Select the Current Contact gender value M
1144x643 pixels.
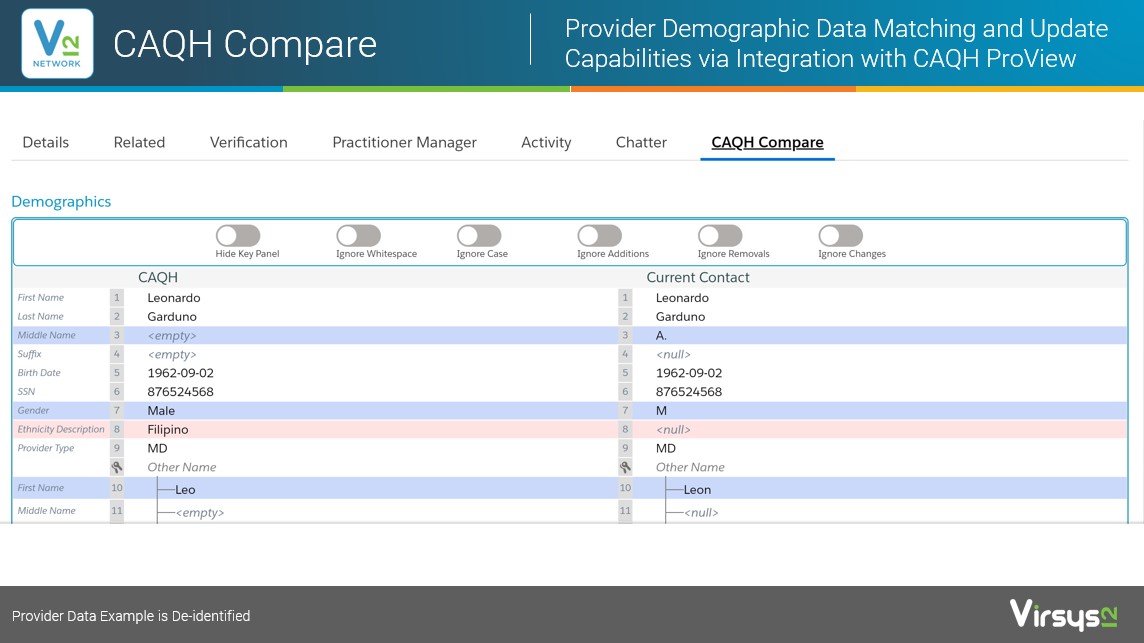(x=661, y=411)
